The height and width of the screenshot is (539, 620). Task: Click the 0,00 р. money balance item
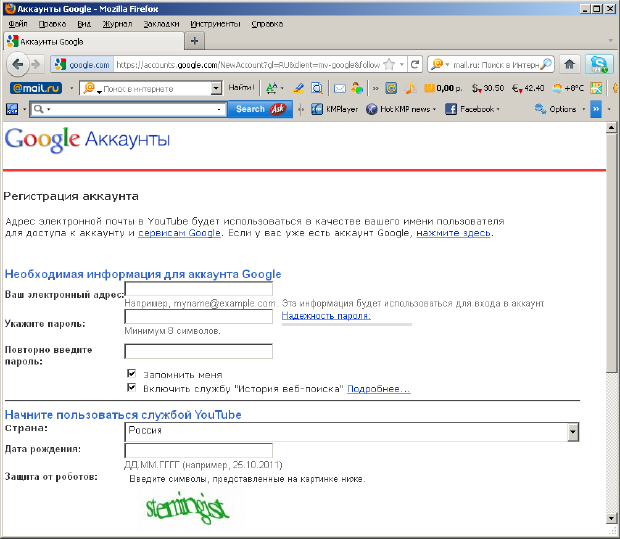tap(443, 88)
